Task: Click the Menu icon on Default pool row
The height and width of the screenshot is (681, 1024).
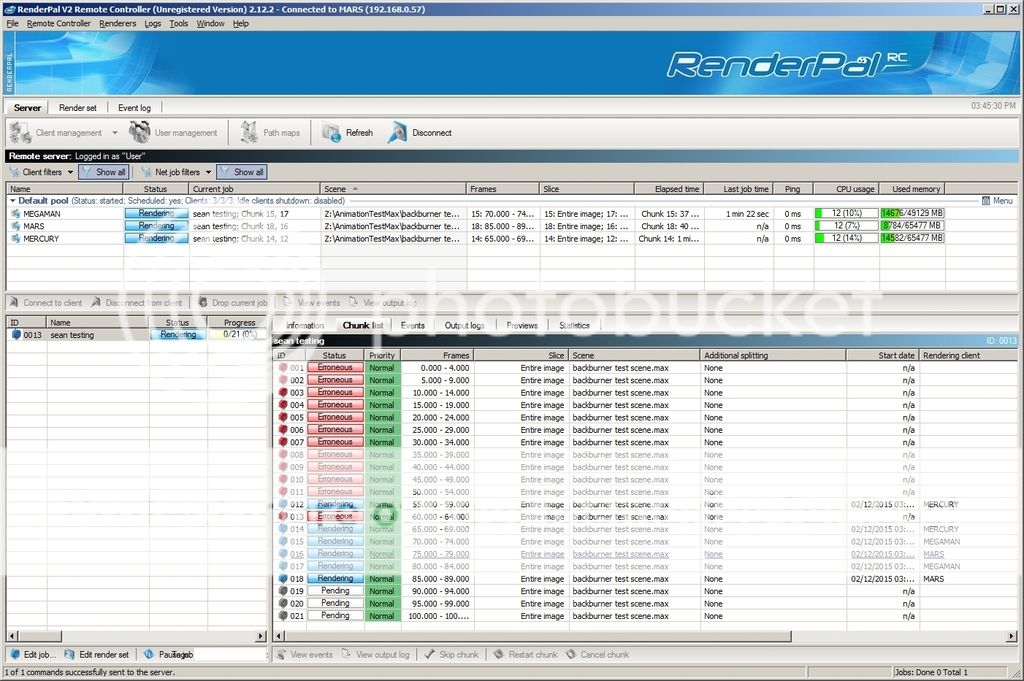Action: [986, 201]
